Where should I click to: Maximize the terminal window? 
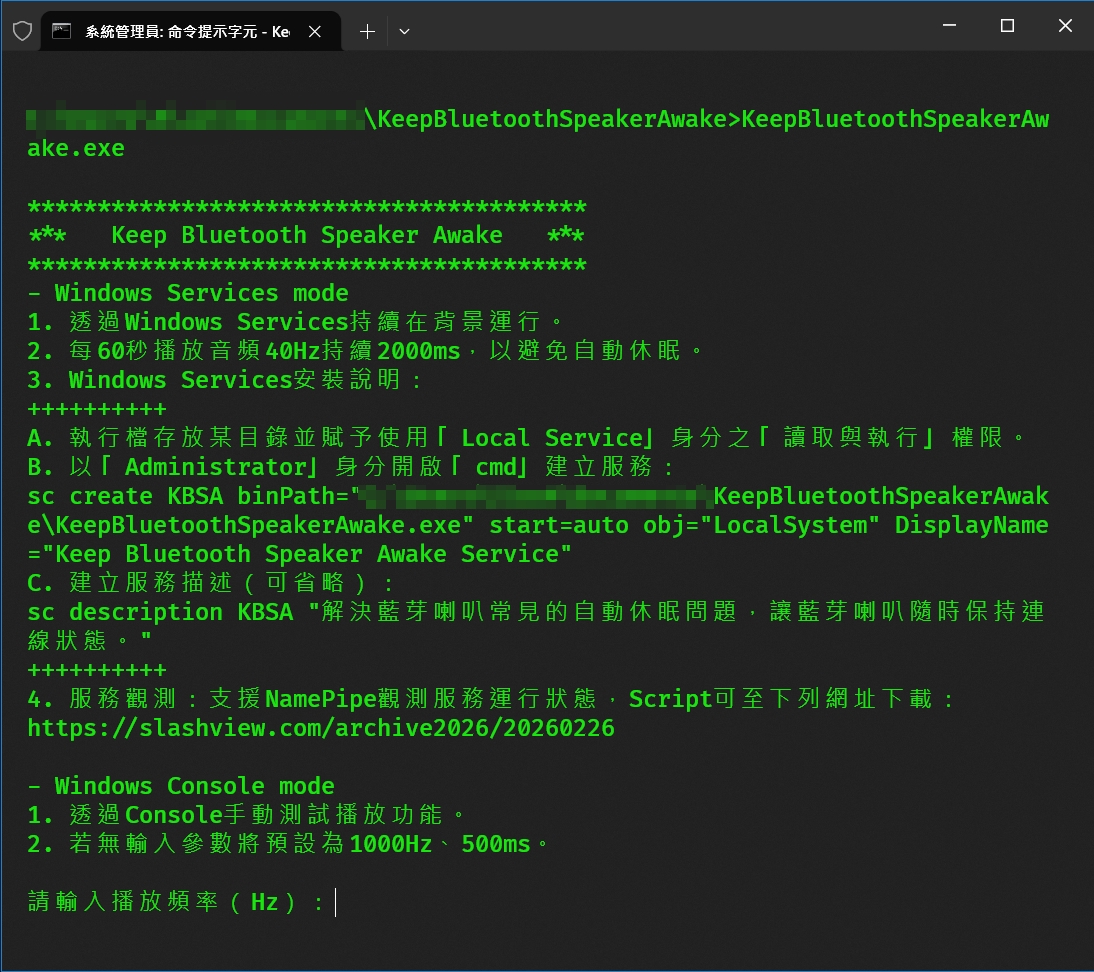click(1007, 26)
